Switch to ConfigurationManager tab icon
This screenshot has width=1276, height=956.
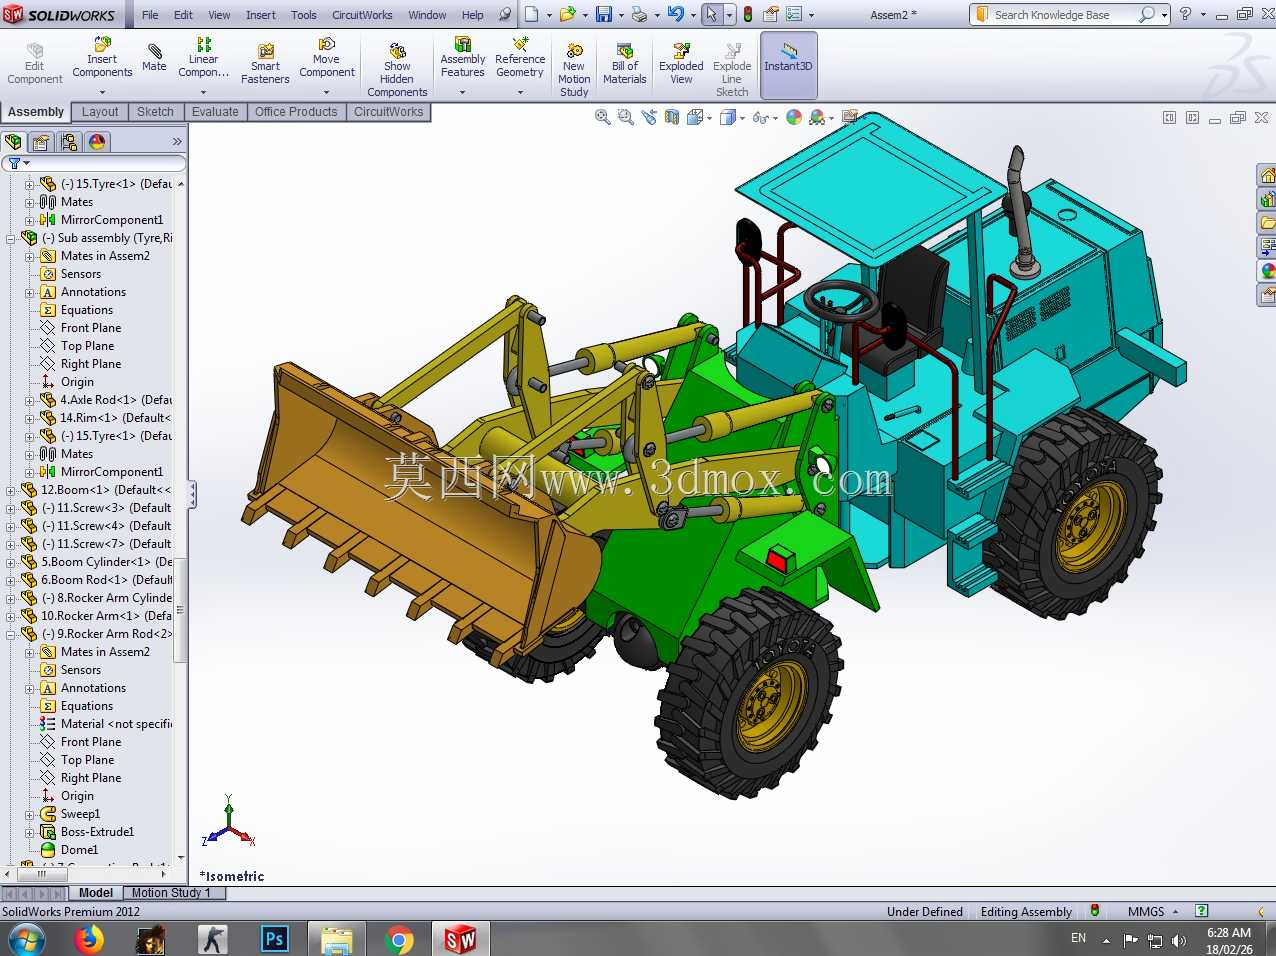point(69,142)
